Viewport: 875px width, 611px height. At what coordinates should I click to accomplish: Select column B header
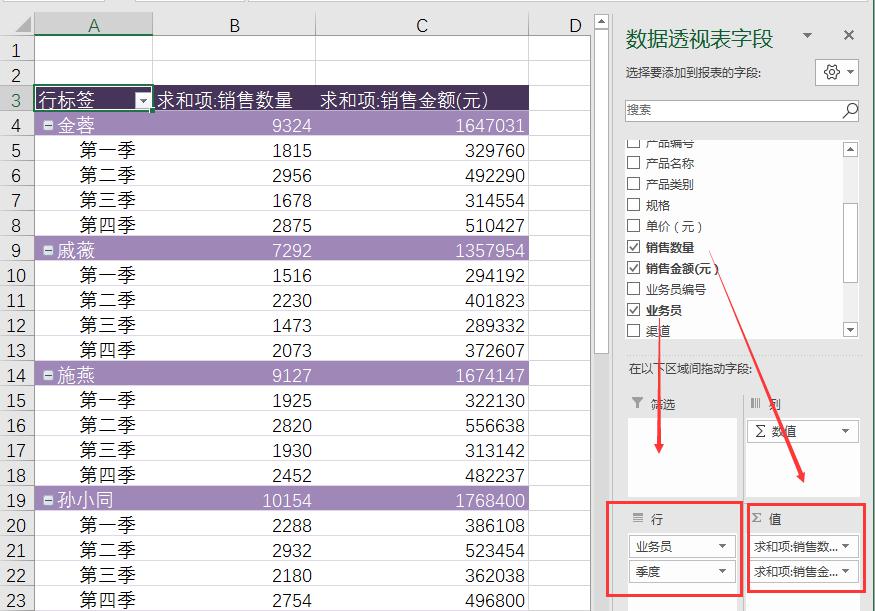click(x=234, y=25)
